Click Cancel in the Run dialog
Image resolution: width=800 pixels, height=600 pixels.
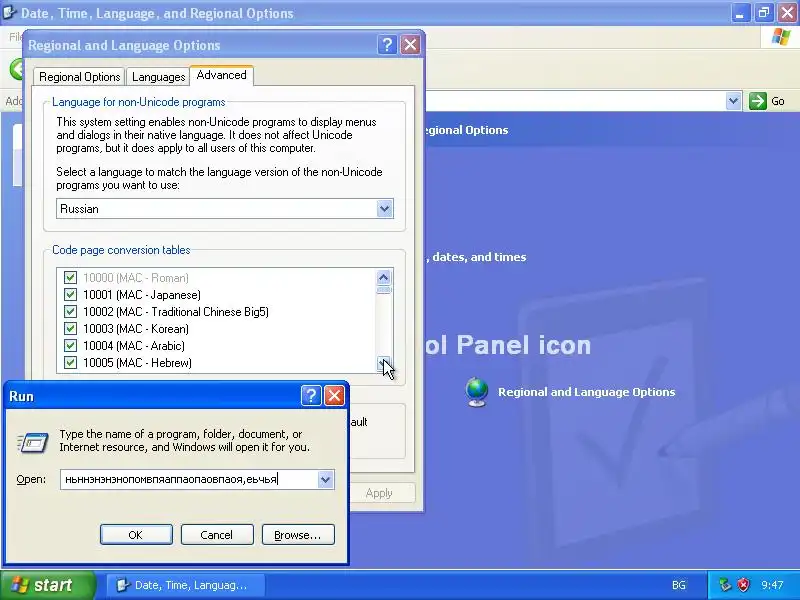[217, 535]
